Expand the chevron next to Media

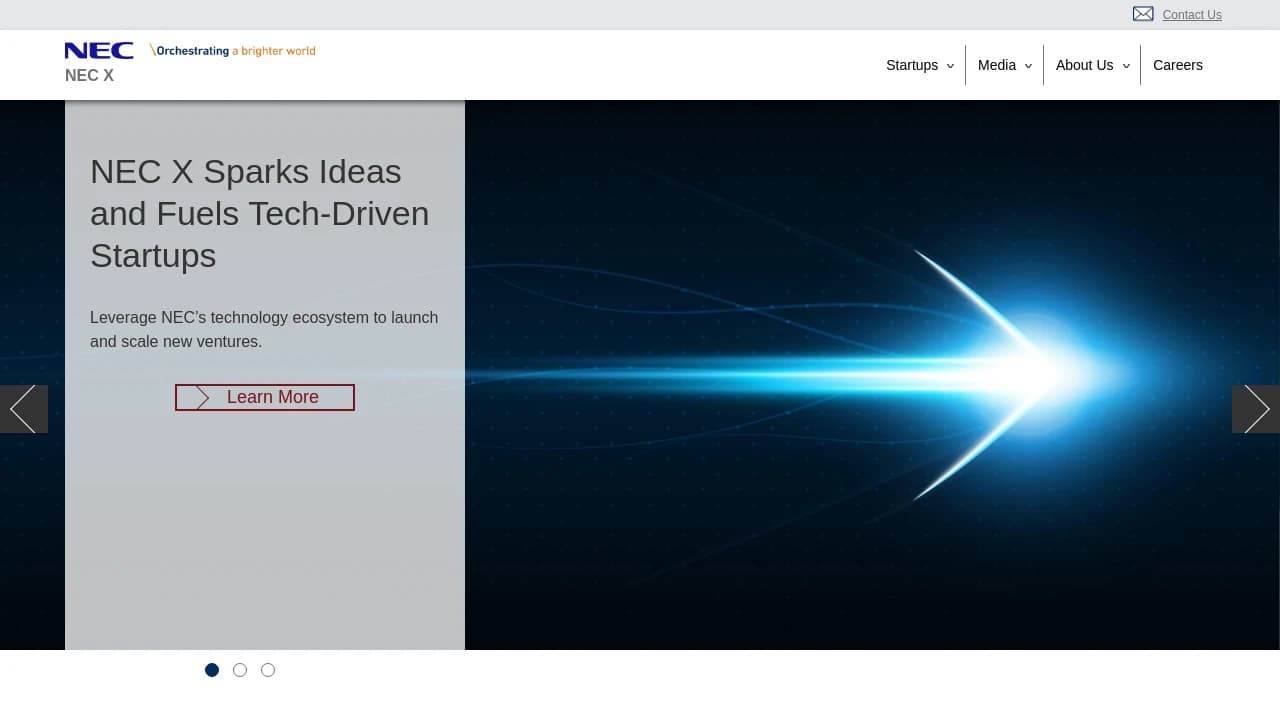(1028, 66)
